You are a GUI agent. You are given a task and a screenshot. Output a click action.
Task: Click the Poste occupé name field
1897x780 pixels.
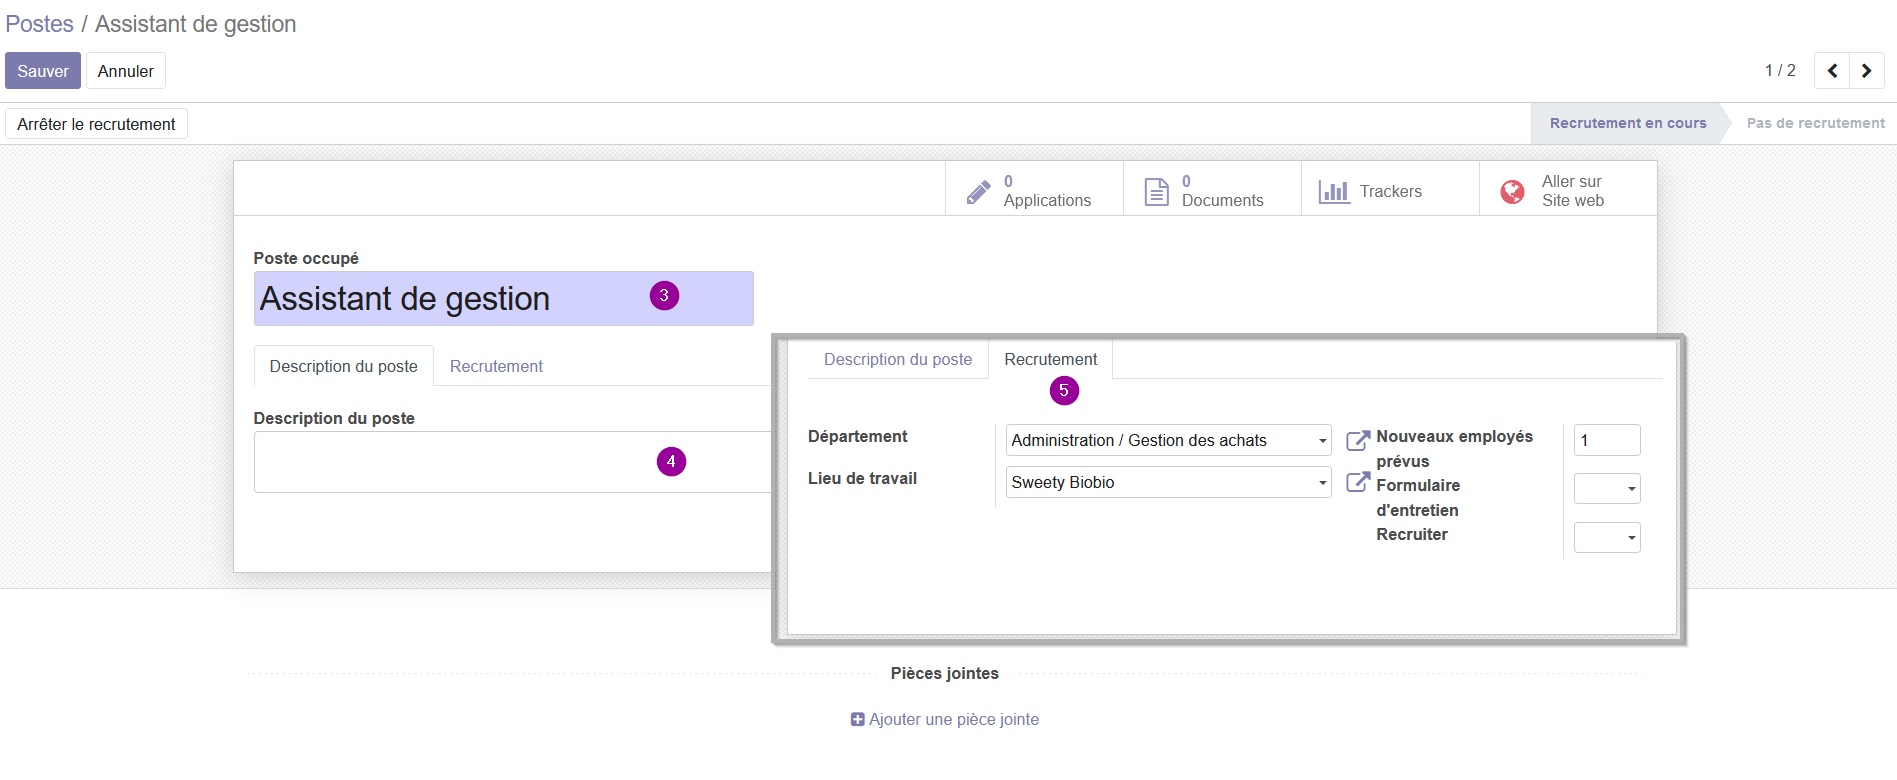pos(503,298)
